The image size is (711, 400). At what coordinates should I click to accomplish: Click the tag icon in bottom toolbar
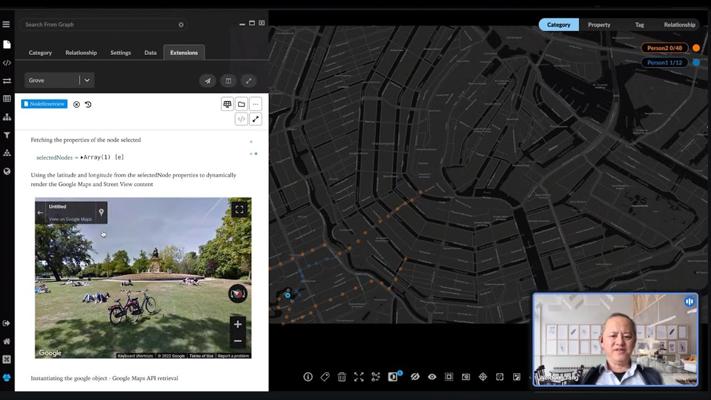325,377
